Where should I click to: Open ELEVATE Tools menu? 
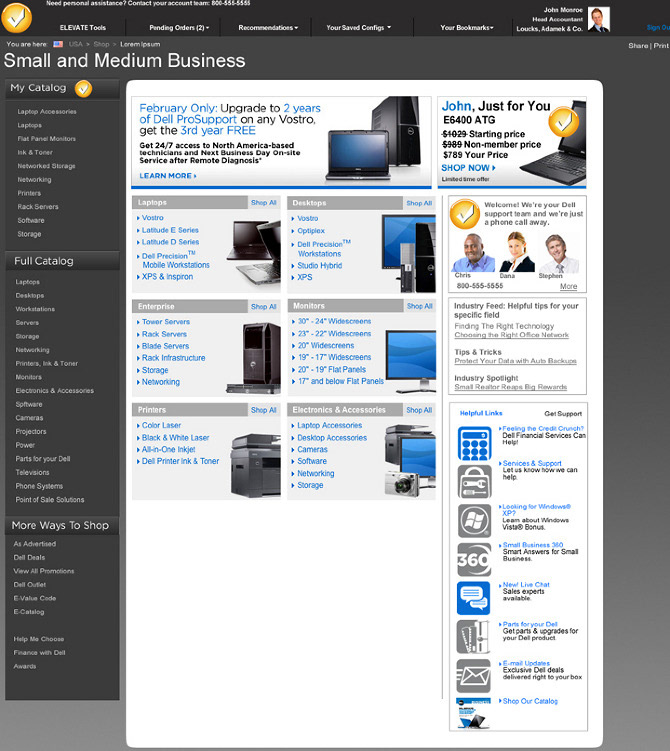(83, 28)
